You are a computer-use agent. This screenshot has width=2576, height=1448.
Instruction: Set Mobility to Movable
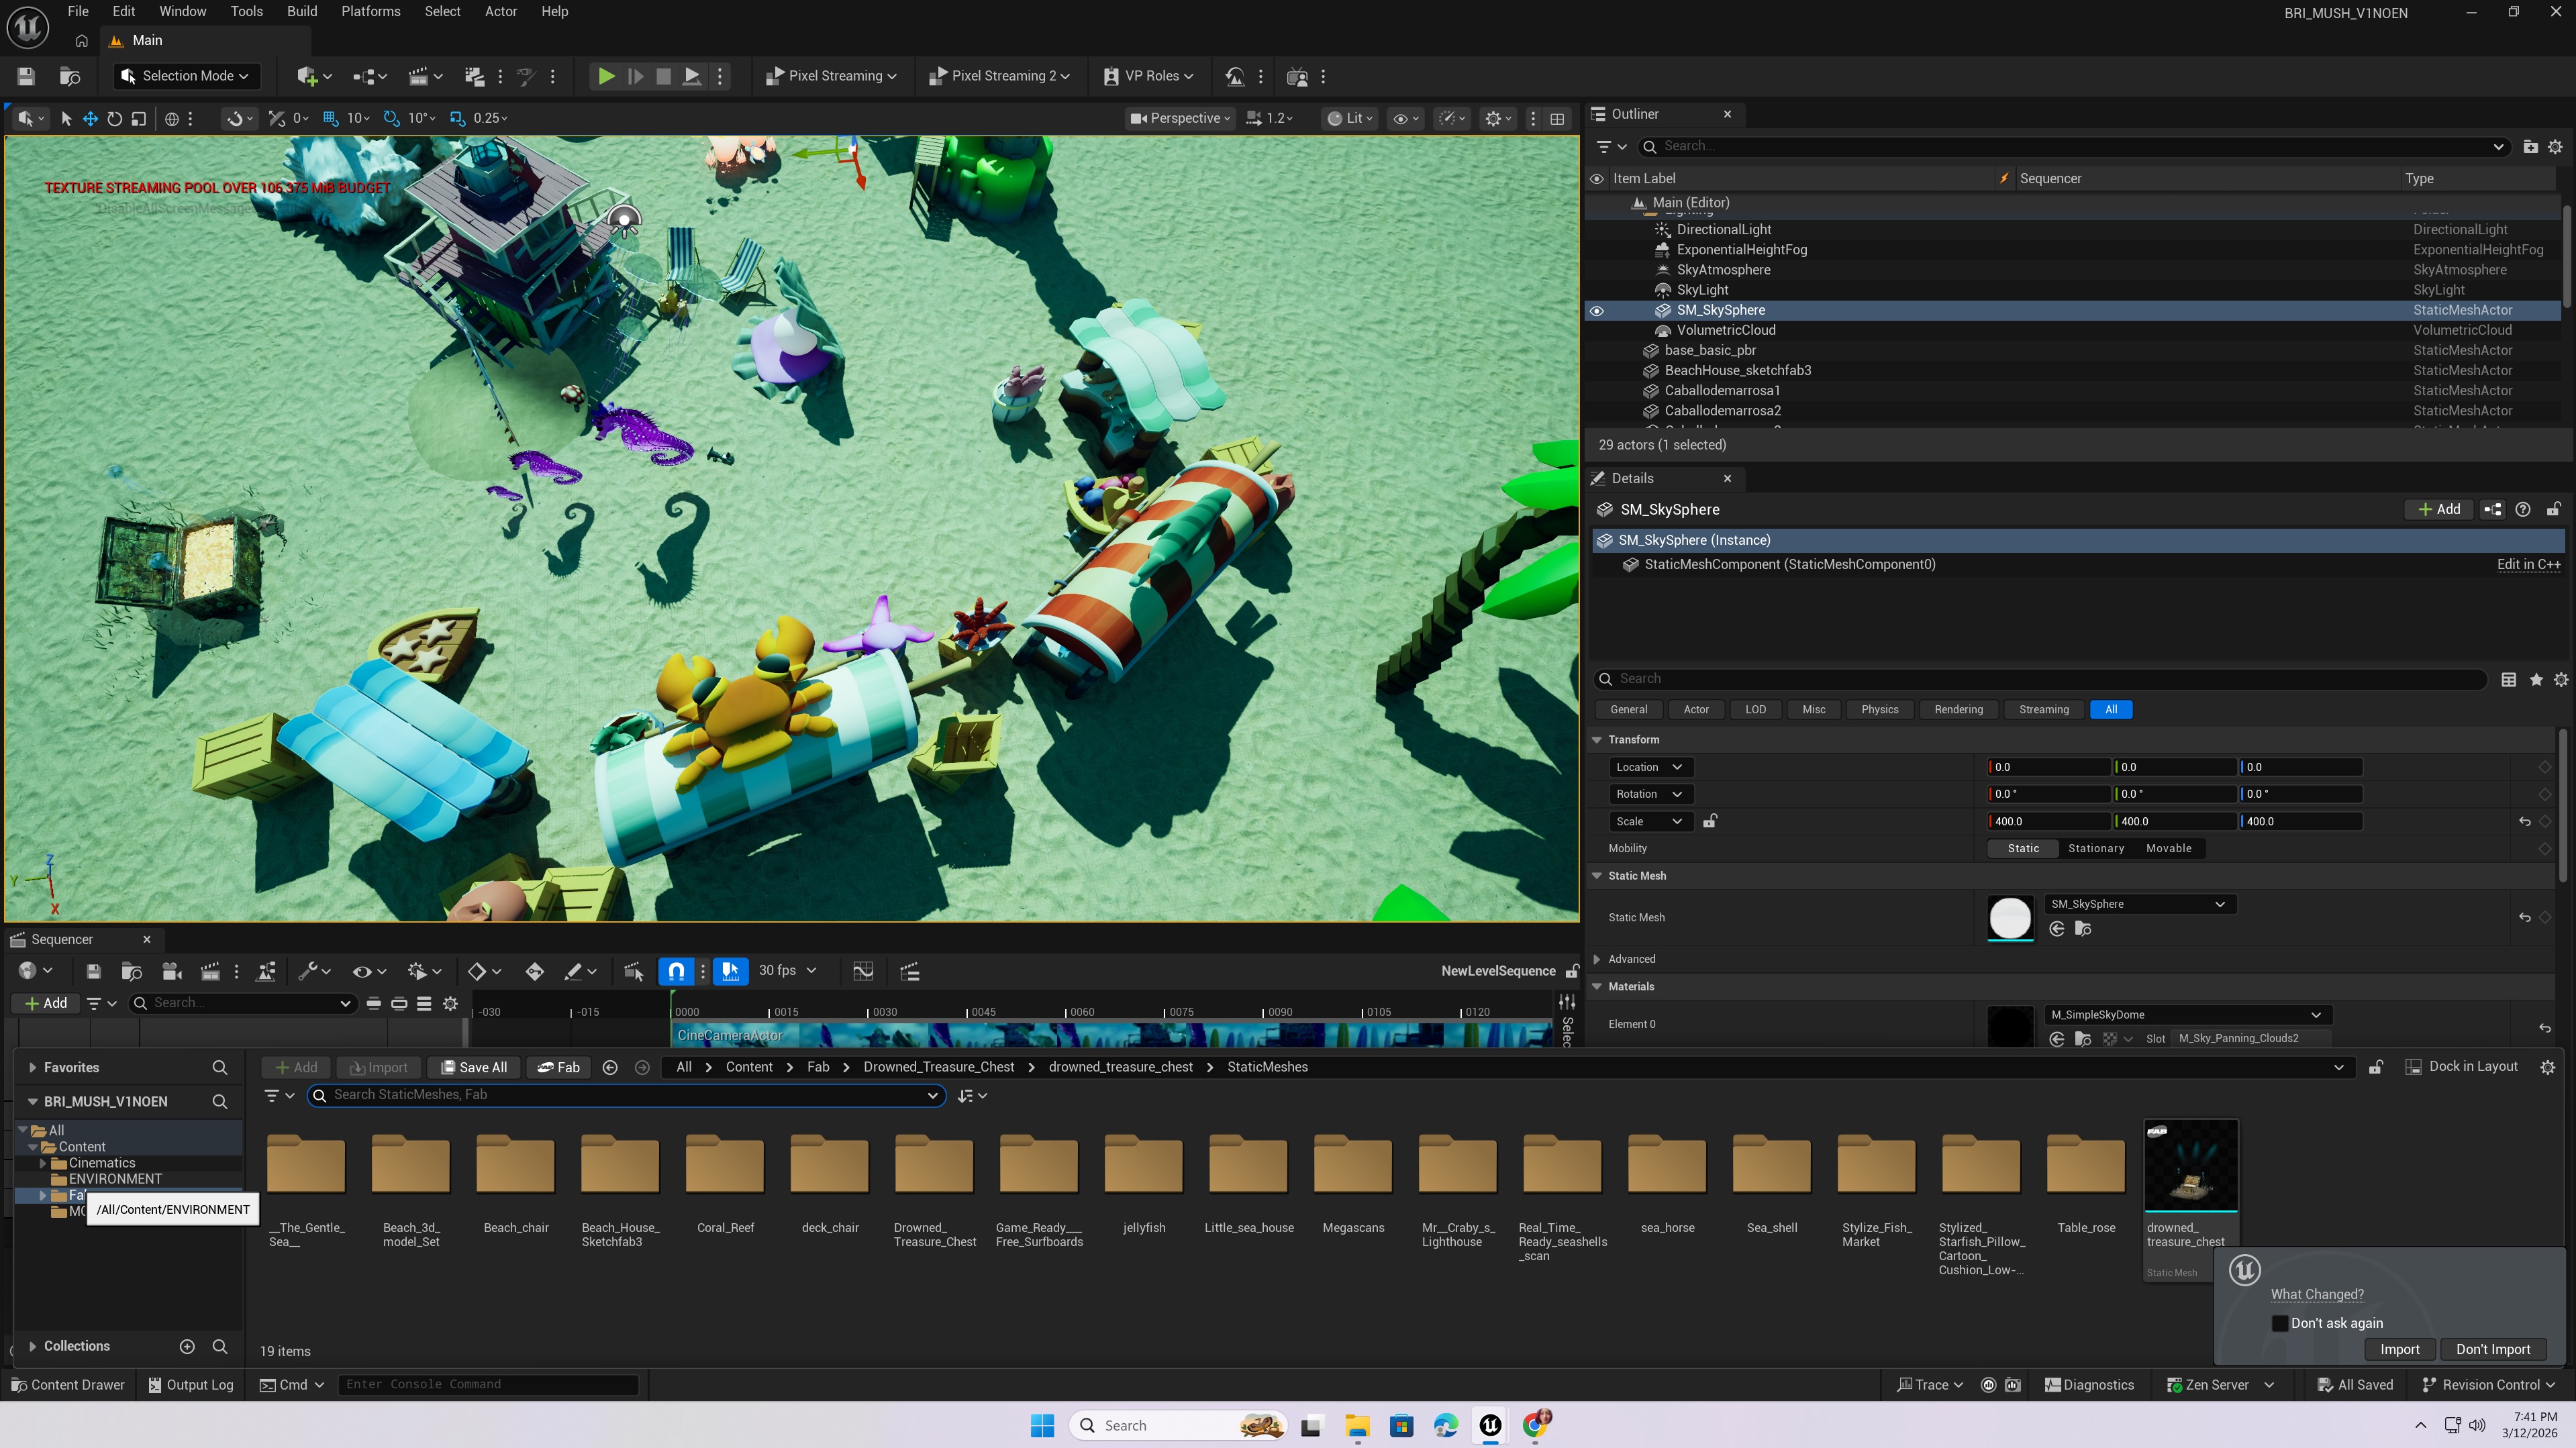point(2168,848)
